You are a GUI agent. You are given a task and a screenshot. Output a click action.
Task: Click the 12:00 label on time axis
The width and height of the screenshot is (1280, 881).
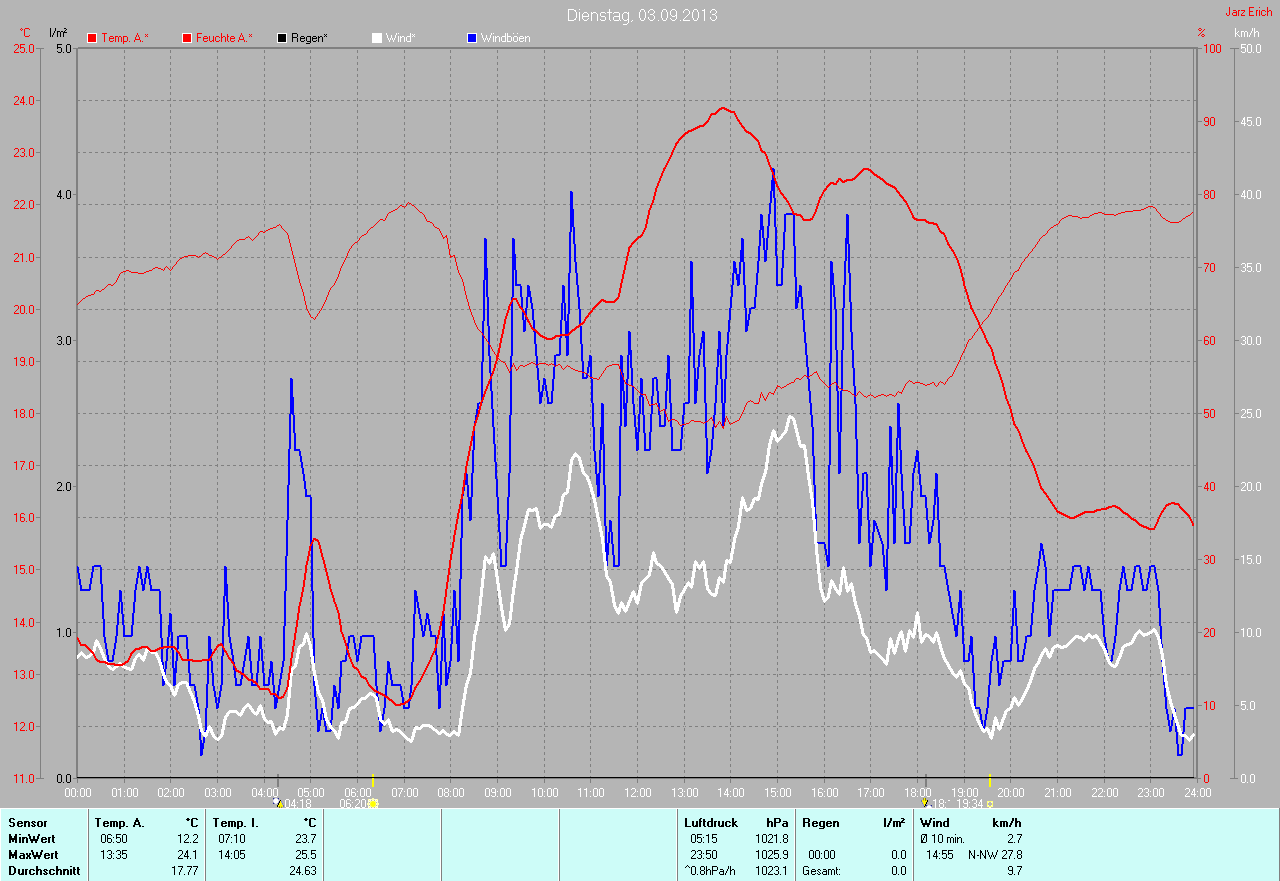(637, 792)
